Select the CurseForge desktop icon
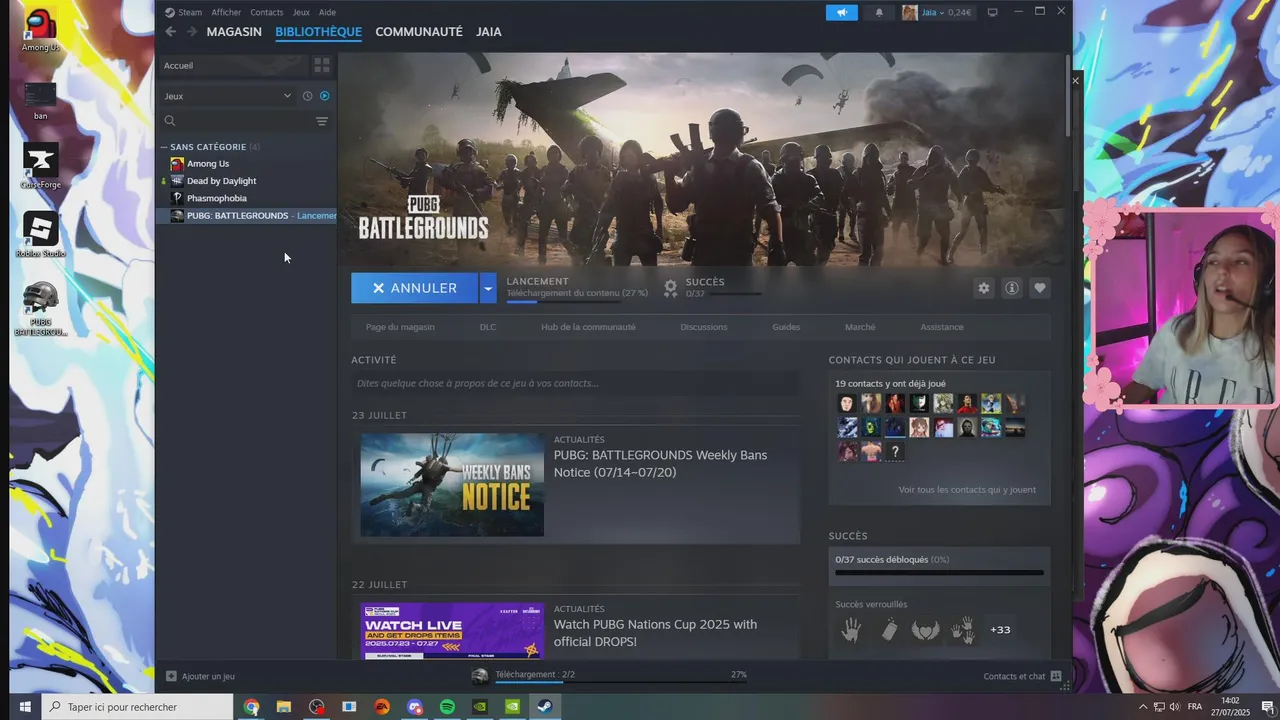This screenshot has height=720, width=1280. coord(40,166)
